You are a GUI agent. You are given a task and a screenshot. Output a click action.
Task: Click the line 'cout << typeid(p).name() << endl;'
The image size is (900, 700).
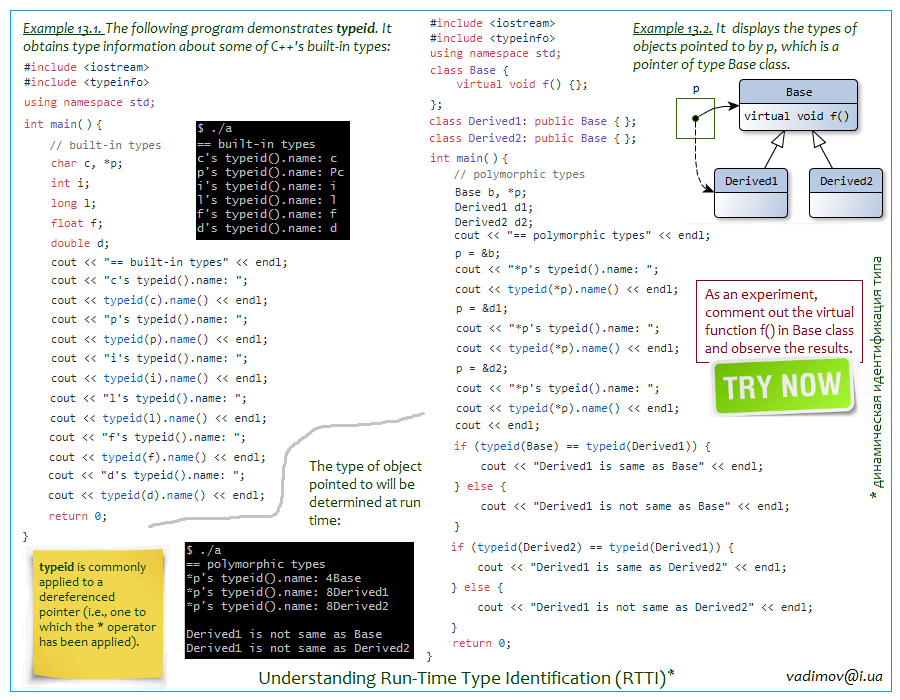coord(159,339)
